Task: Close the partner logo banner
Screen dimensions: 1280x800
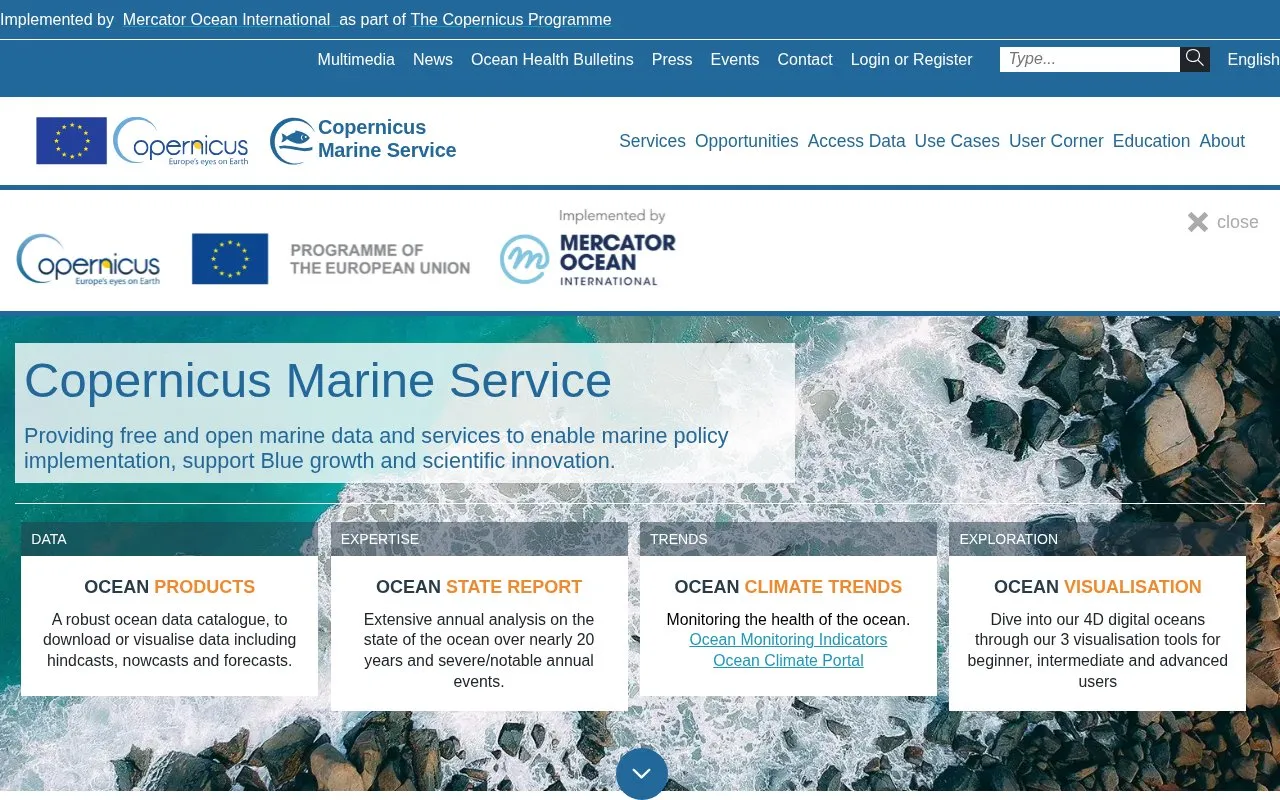Action: coord(1223,222)
